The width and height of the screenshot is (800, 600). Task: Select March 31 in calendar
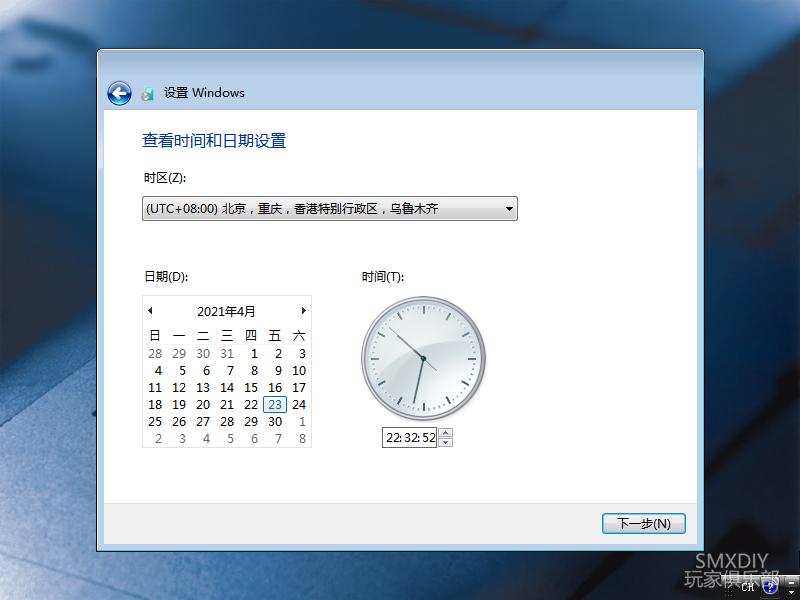click(227, 354)
